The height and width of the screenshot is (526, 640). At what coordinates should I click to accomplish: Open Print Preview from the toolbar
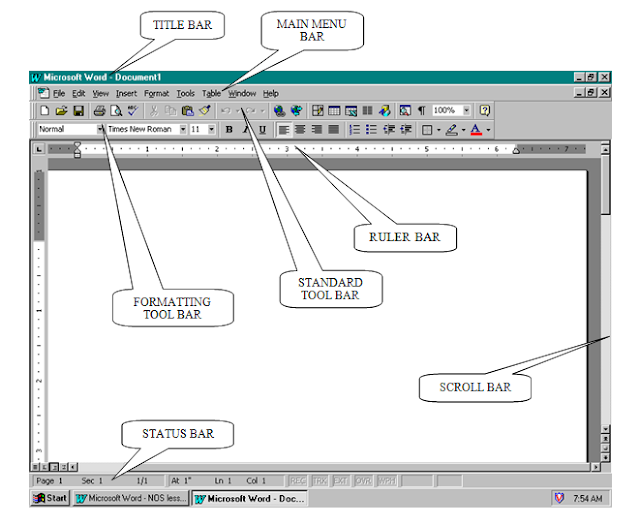[116, 111]
